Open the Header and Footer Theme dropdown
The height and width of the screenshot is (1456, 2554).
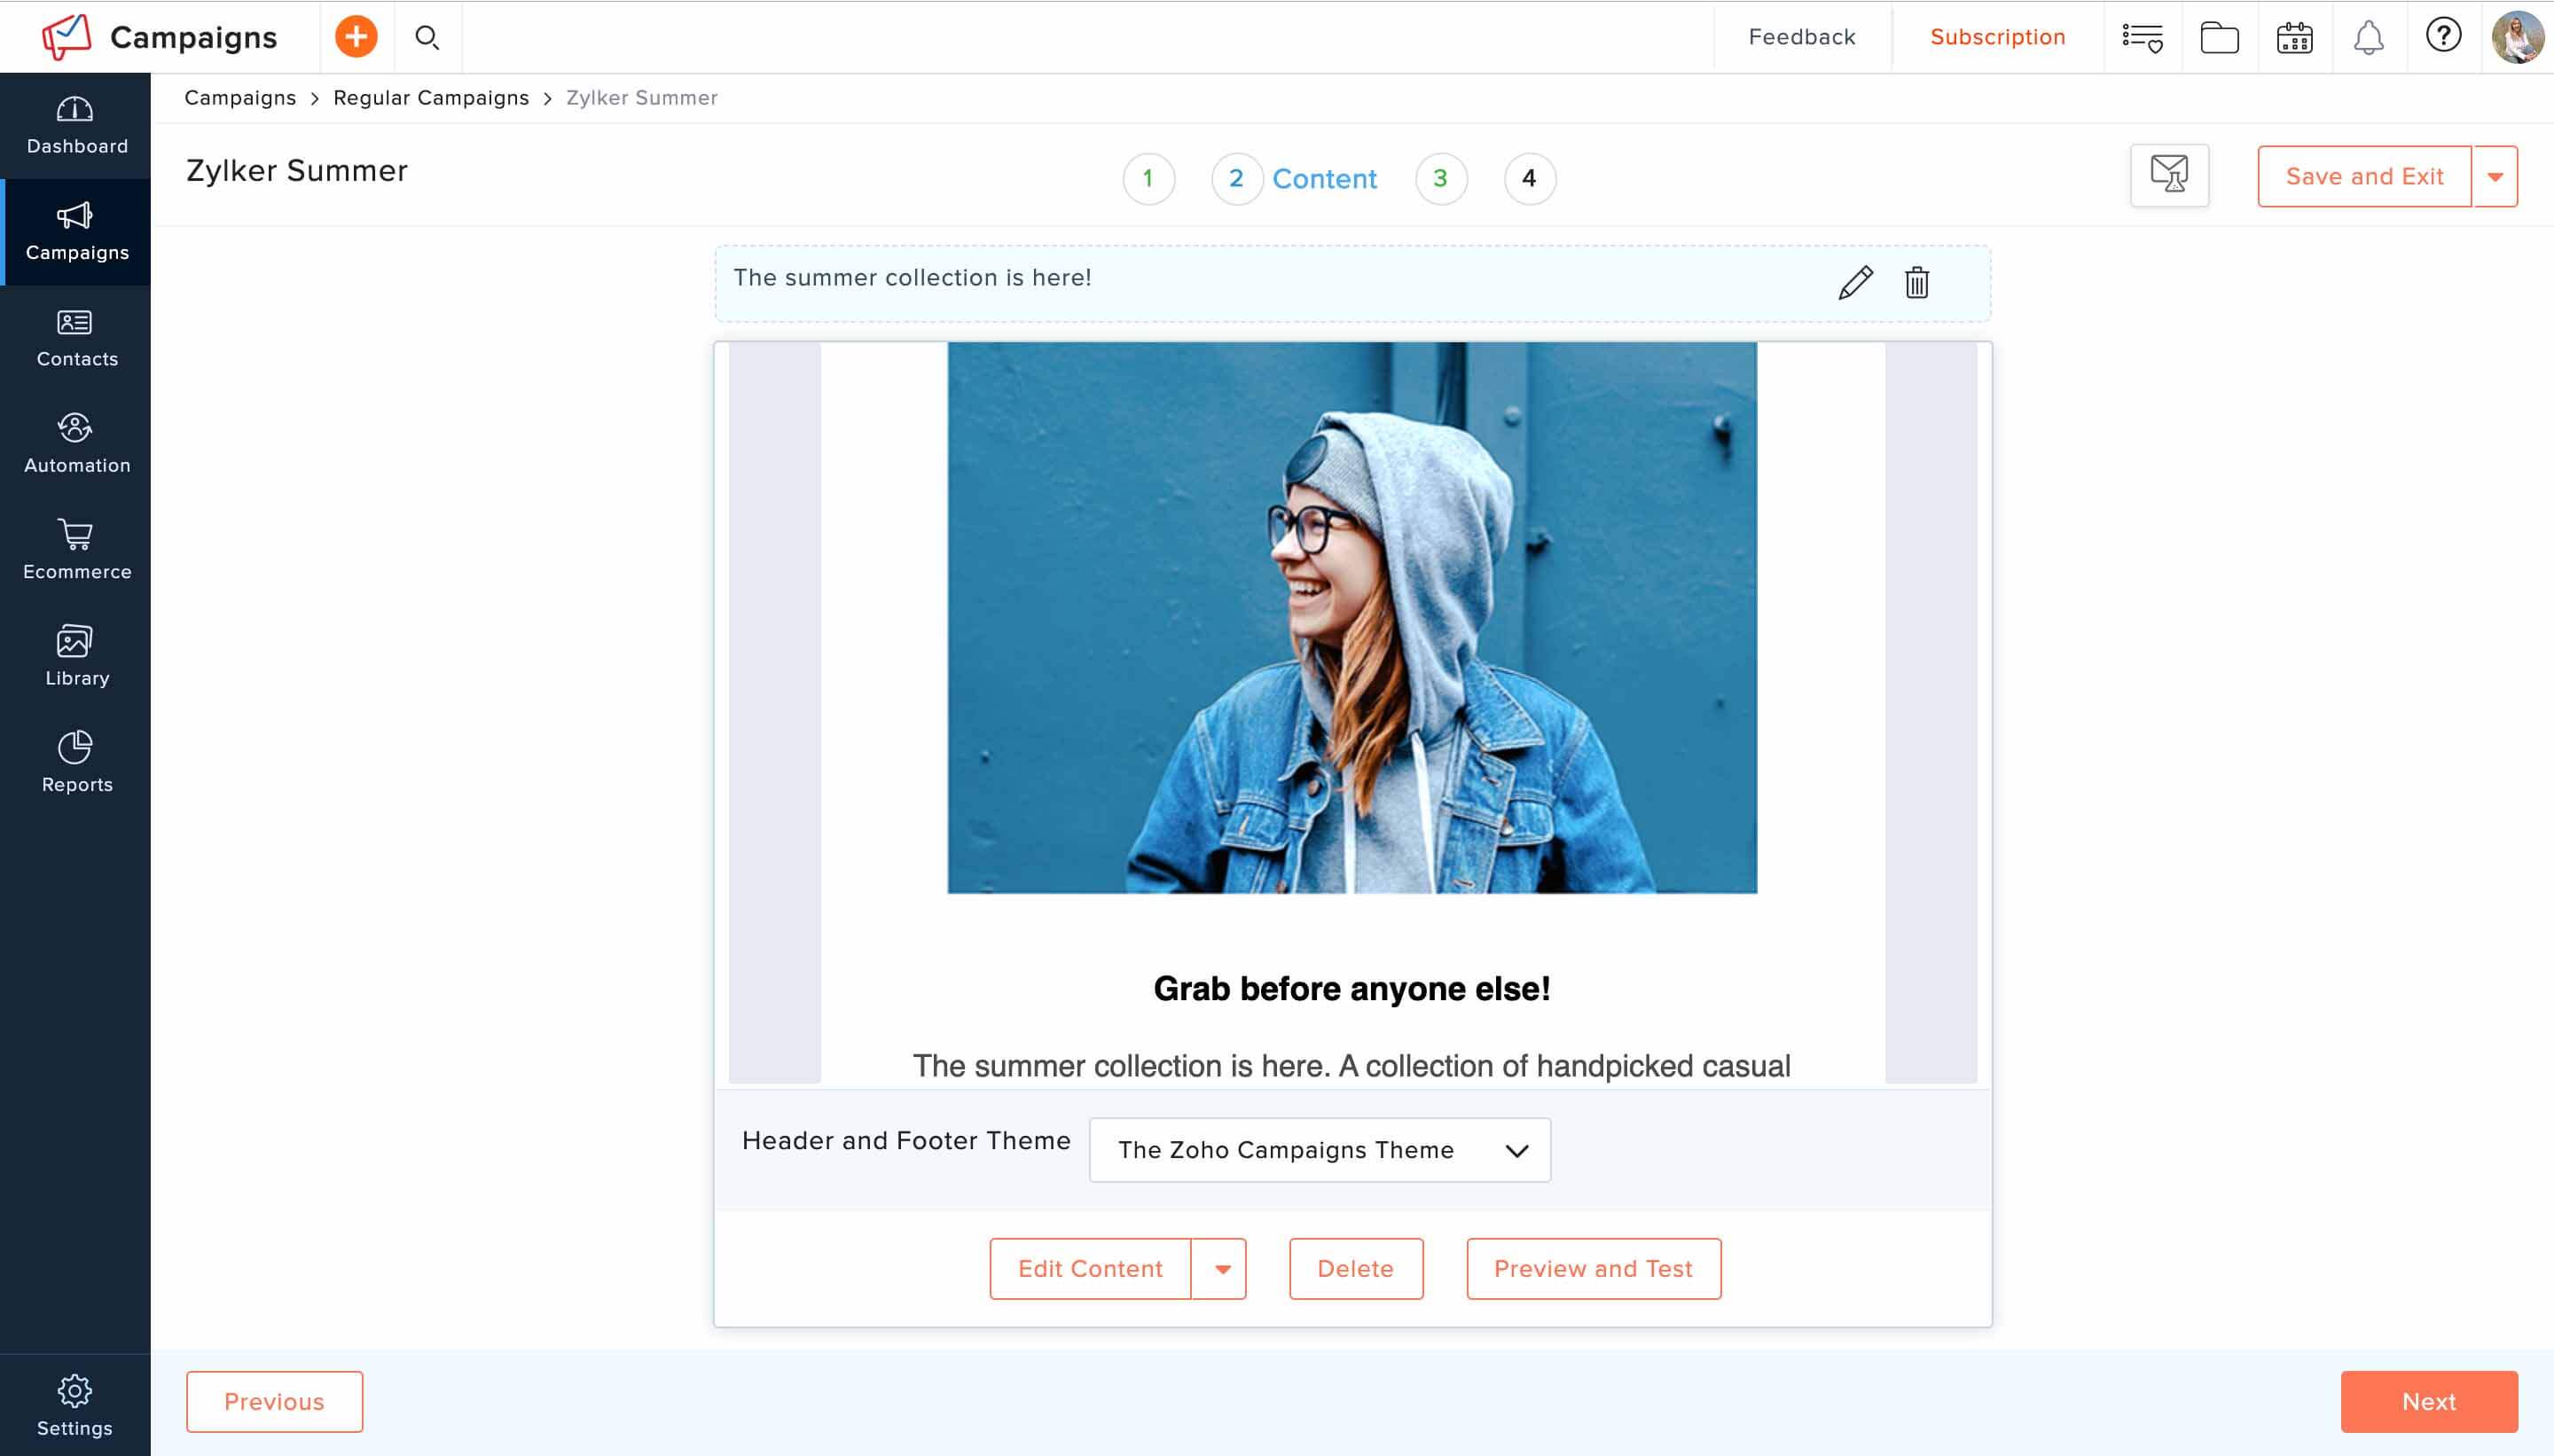pyautogui.click(x=1319, y=1149)
